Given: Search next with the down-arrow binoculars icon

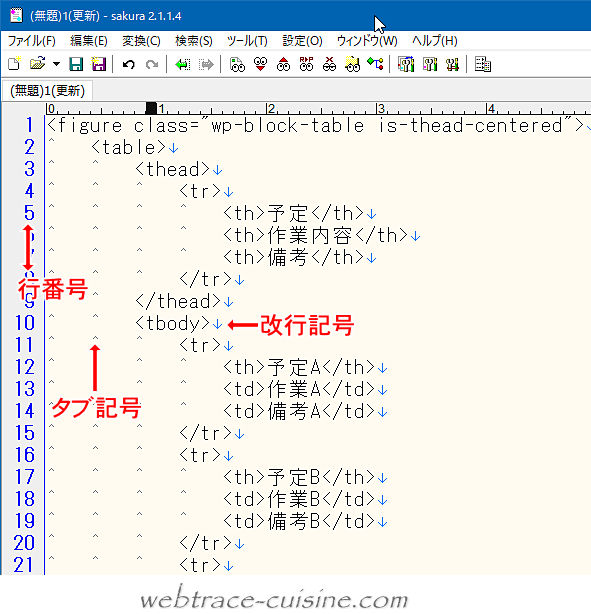Looking at the screenshot, I should pyautogui.click(x=260, y=64).
